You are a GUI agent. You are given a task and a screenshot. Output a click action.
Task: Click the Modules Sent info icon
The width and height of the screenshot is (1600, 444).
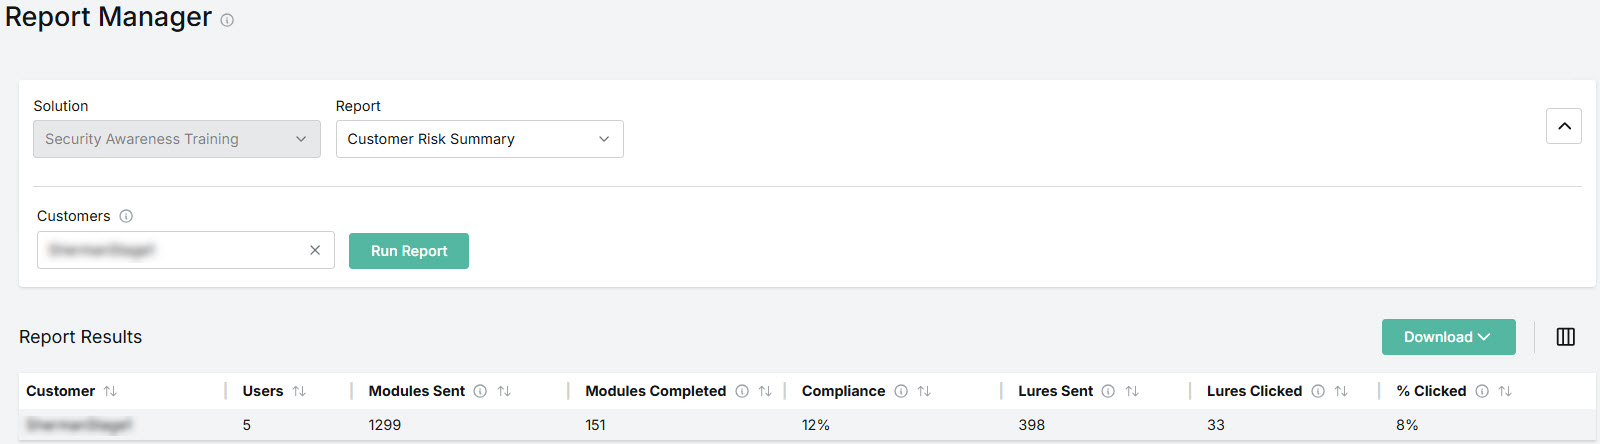coord(480,391)
